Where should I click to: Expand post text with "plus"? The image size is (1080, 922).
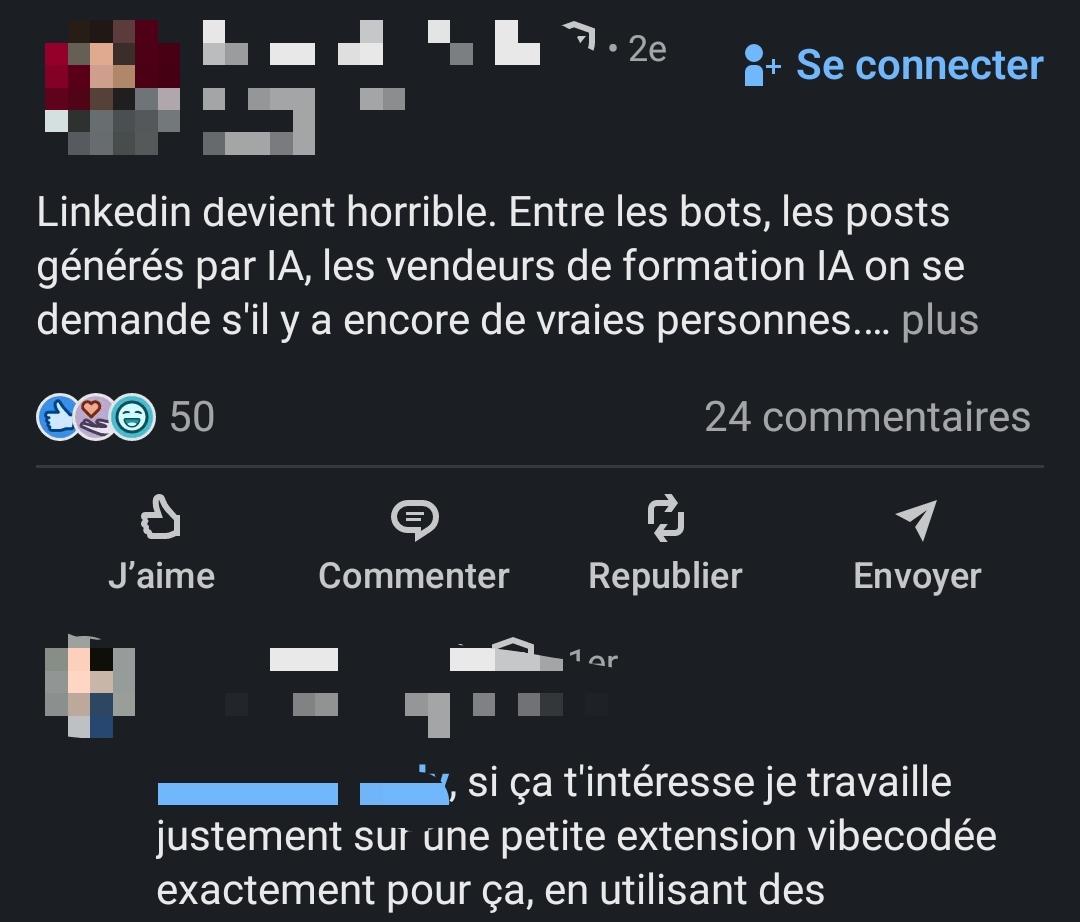pos(940,321)
